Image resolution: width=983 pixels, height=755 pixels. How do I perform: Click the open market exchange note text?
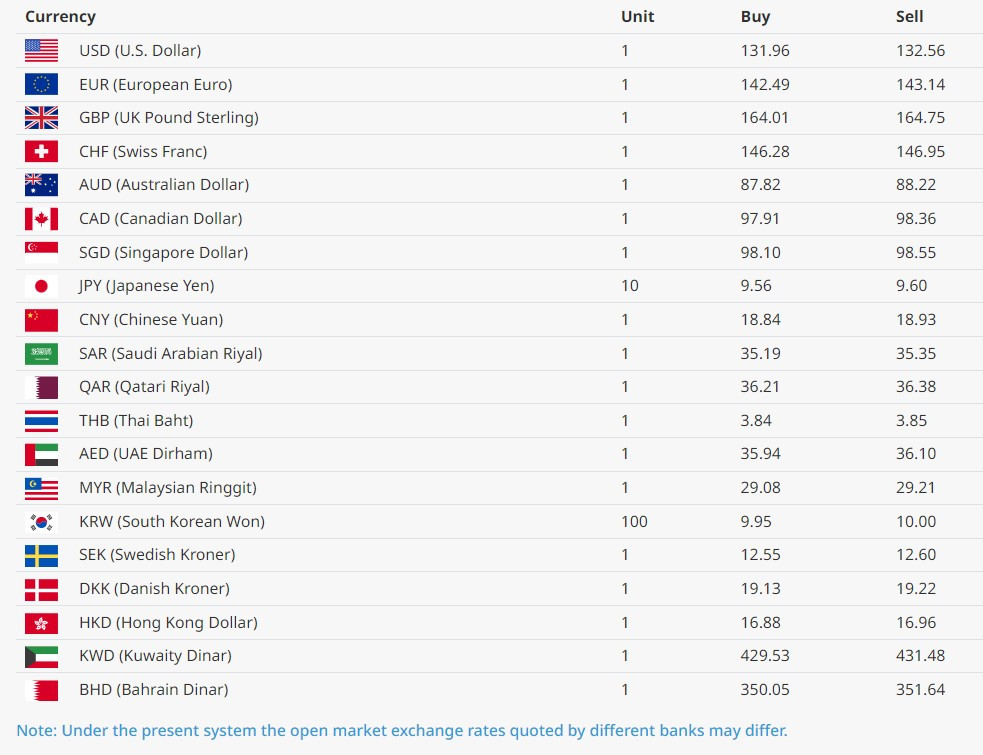tap(402, 731)
